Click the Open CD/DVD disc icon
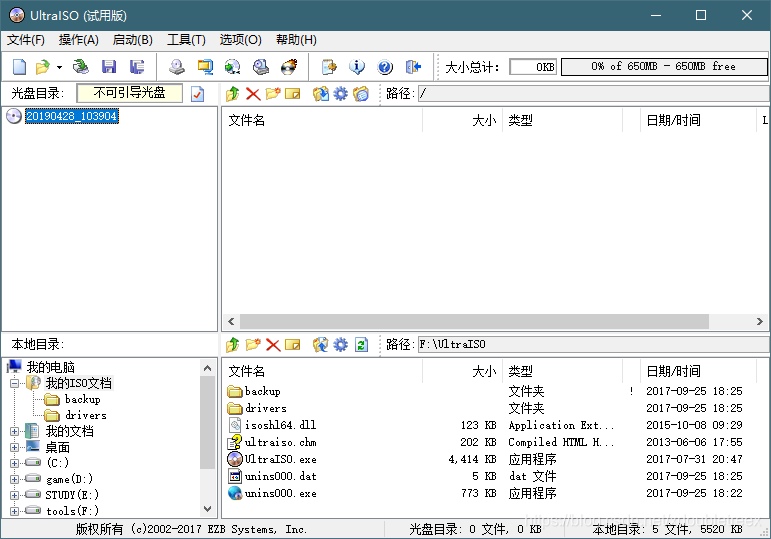The image size is (771, 539). pos(81,66)
